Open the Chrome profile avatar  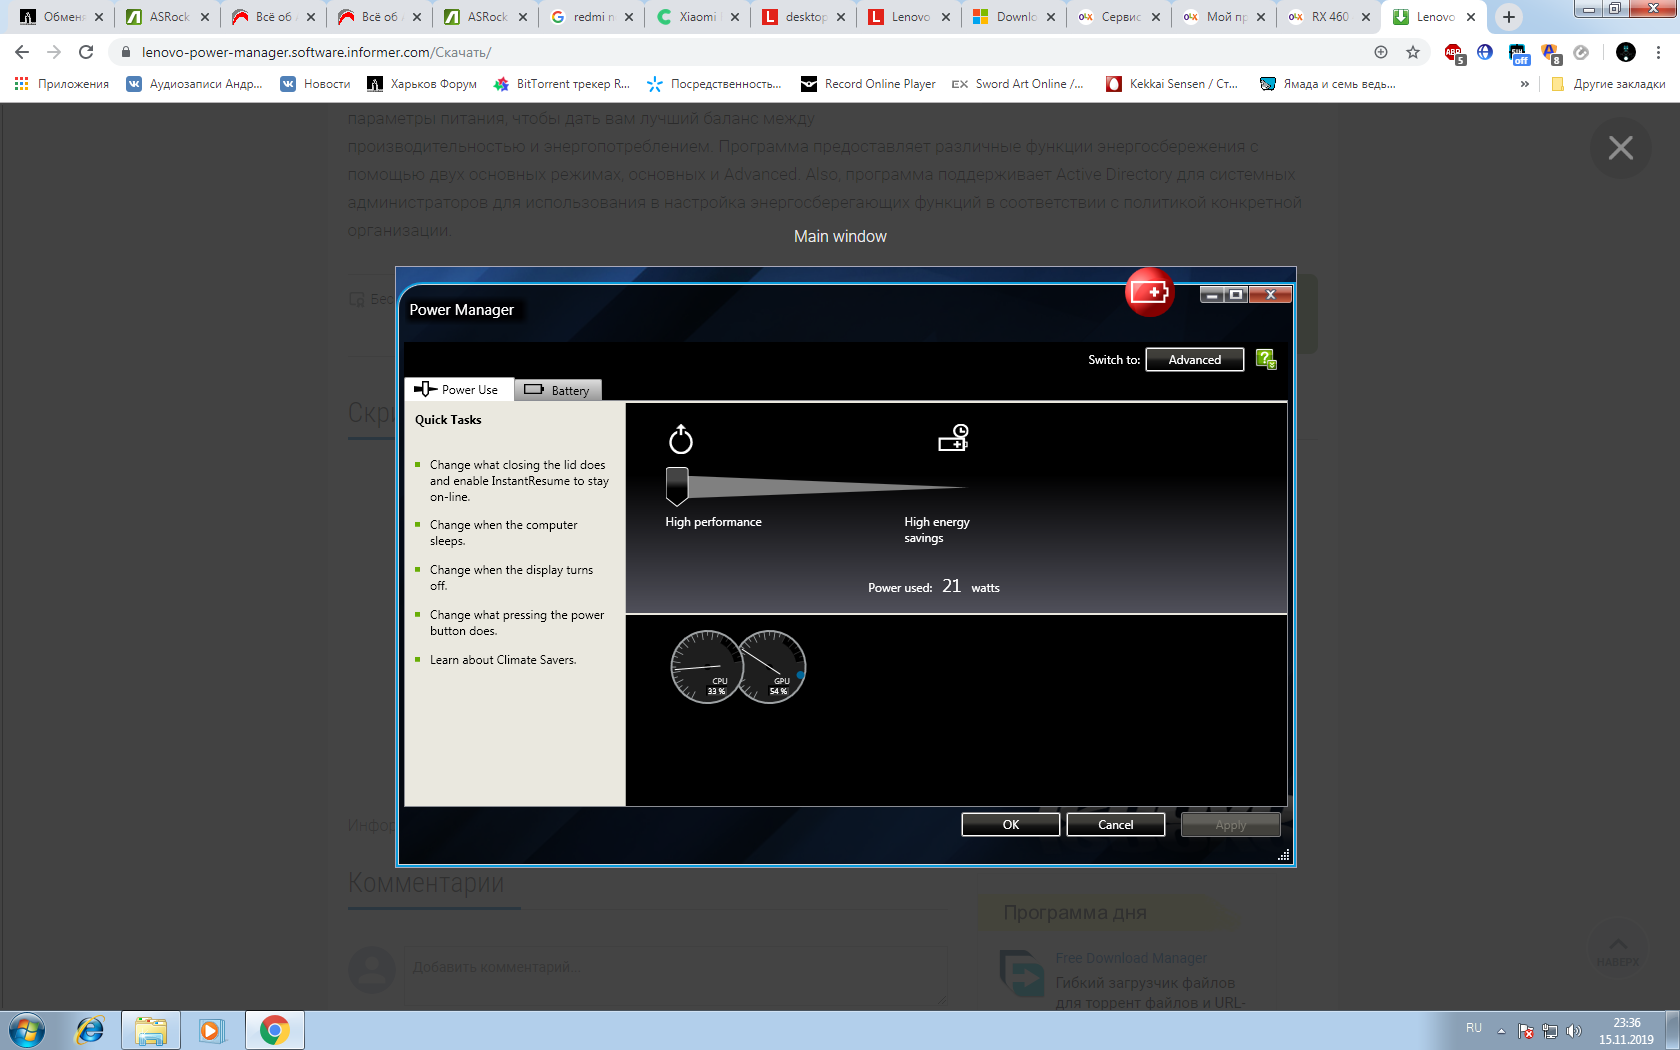pyautogui.click(x=1626, y=52)
